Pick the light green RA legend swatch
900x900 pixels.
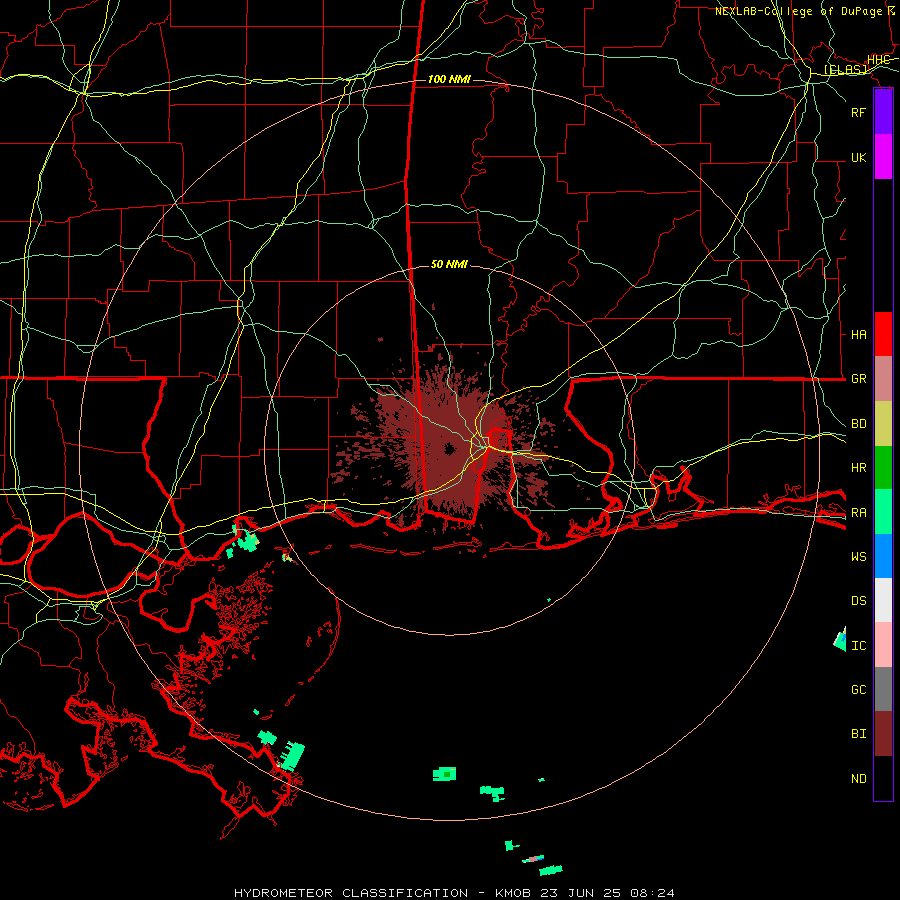pos(883,512)
